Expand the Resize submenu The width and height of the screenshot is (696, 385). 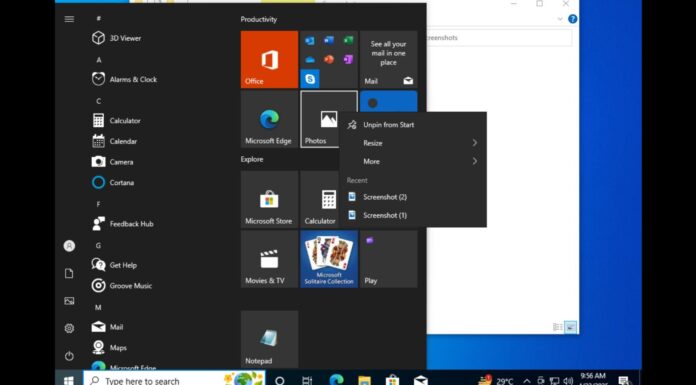pyautogui.click(x=413, y=143)
